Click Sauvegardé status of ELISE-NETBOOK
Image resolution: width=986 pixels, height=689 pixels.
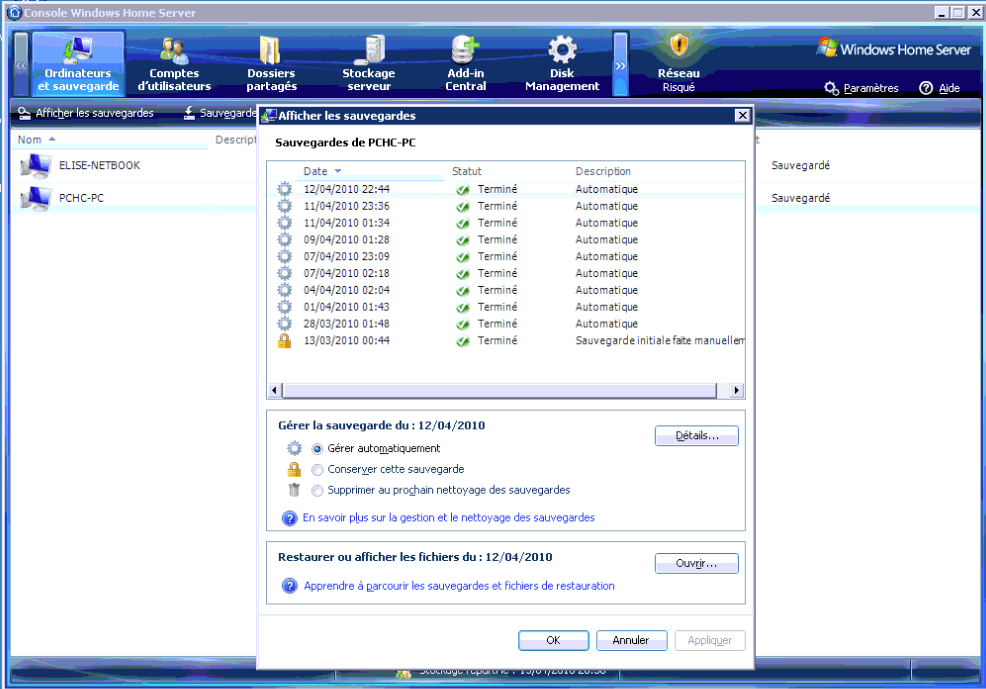[x=800, y=165]
